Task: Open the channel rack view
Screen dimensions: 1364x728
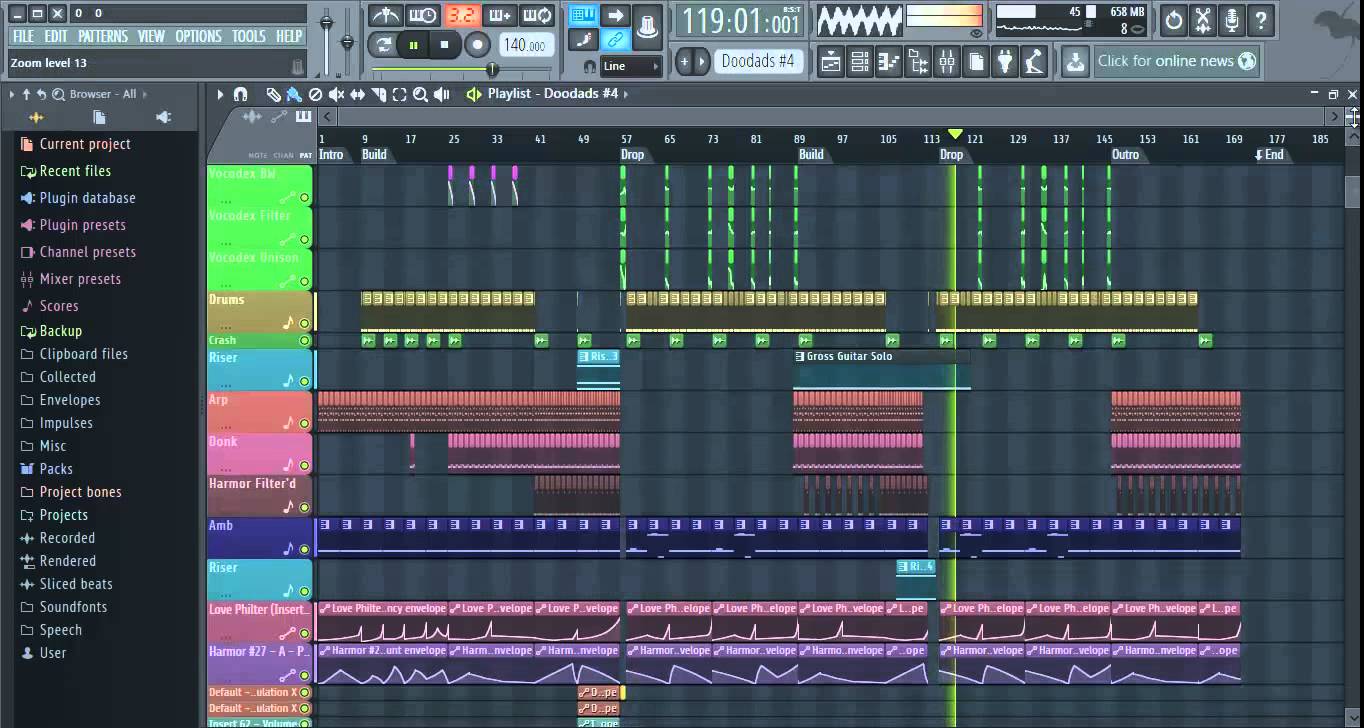Action: (x=859, y=62)
